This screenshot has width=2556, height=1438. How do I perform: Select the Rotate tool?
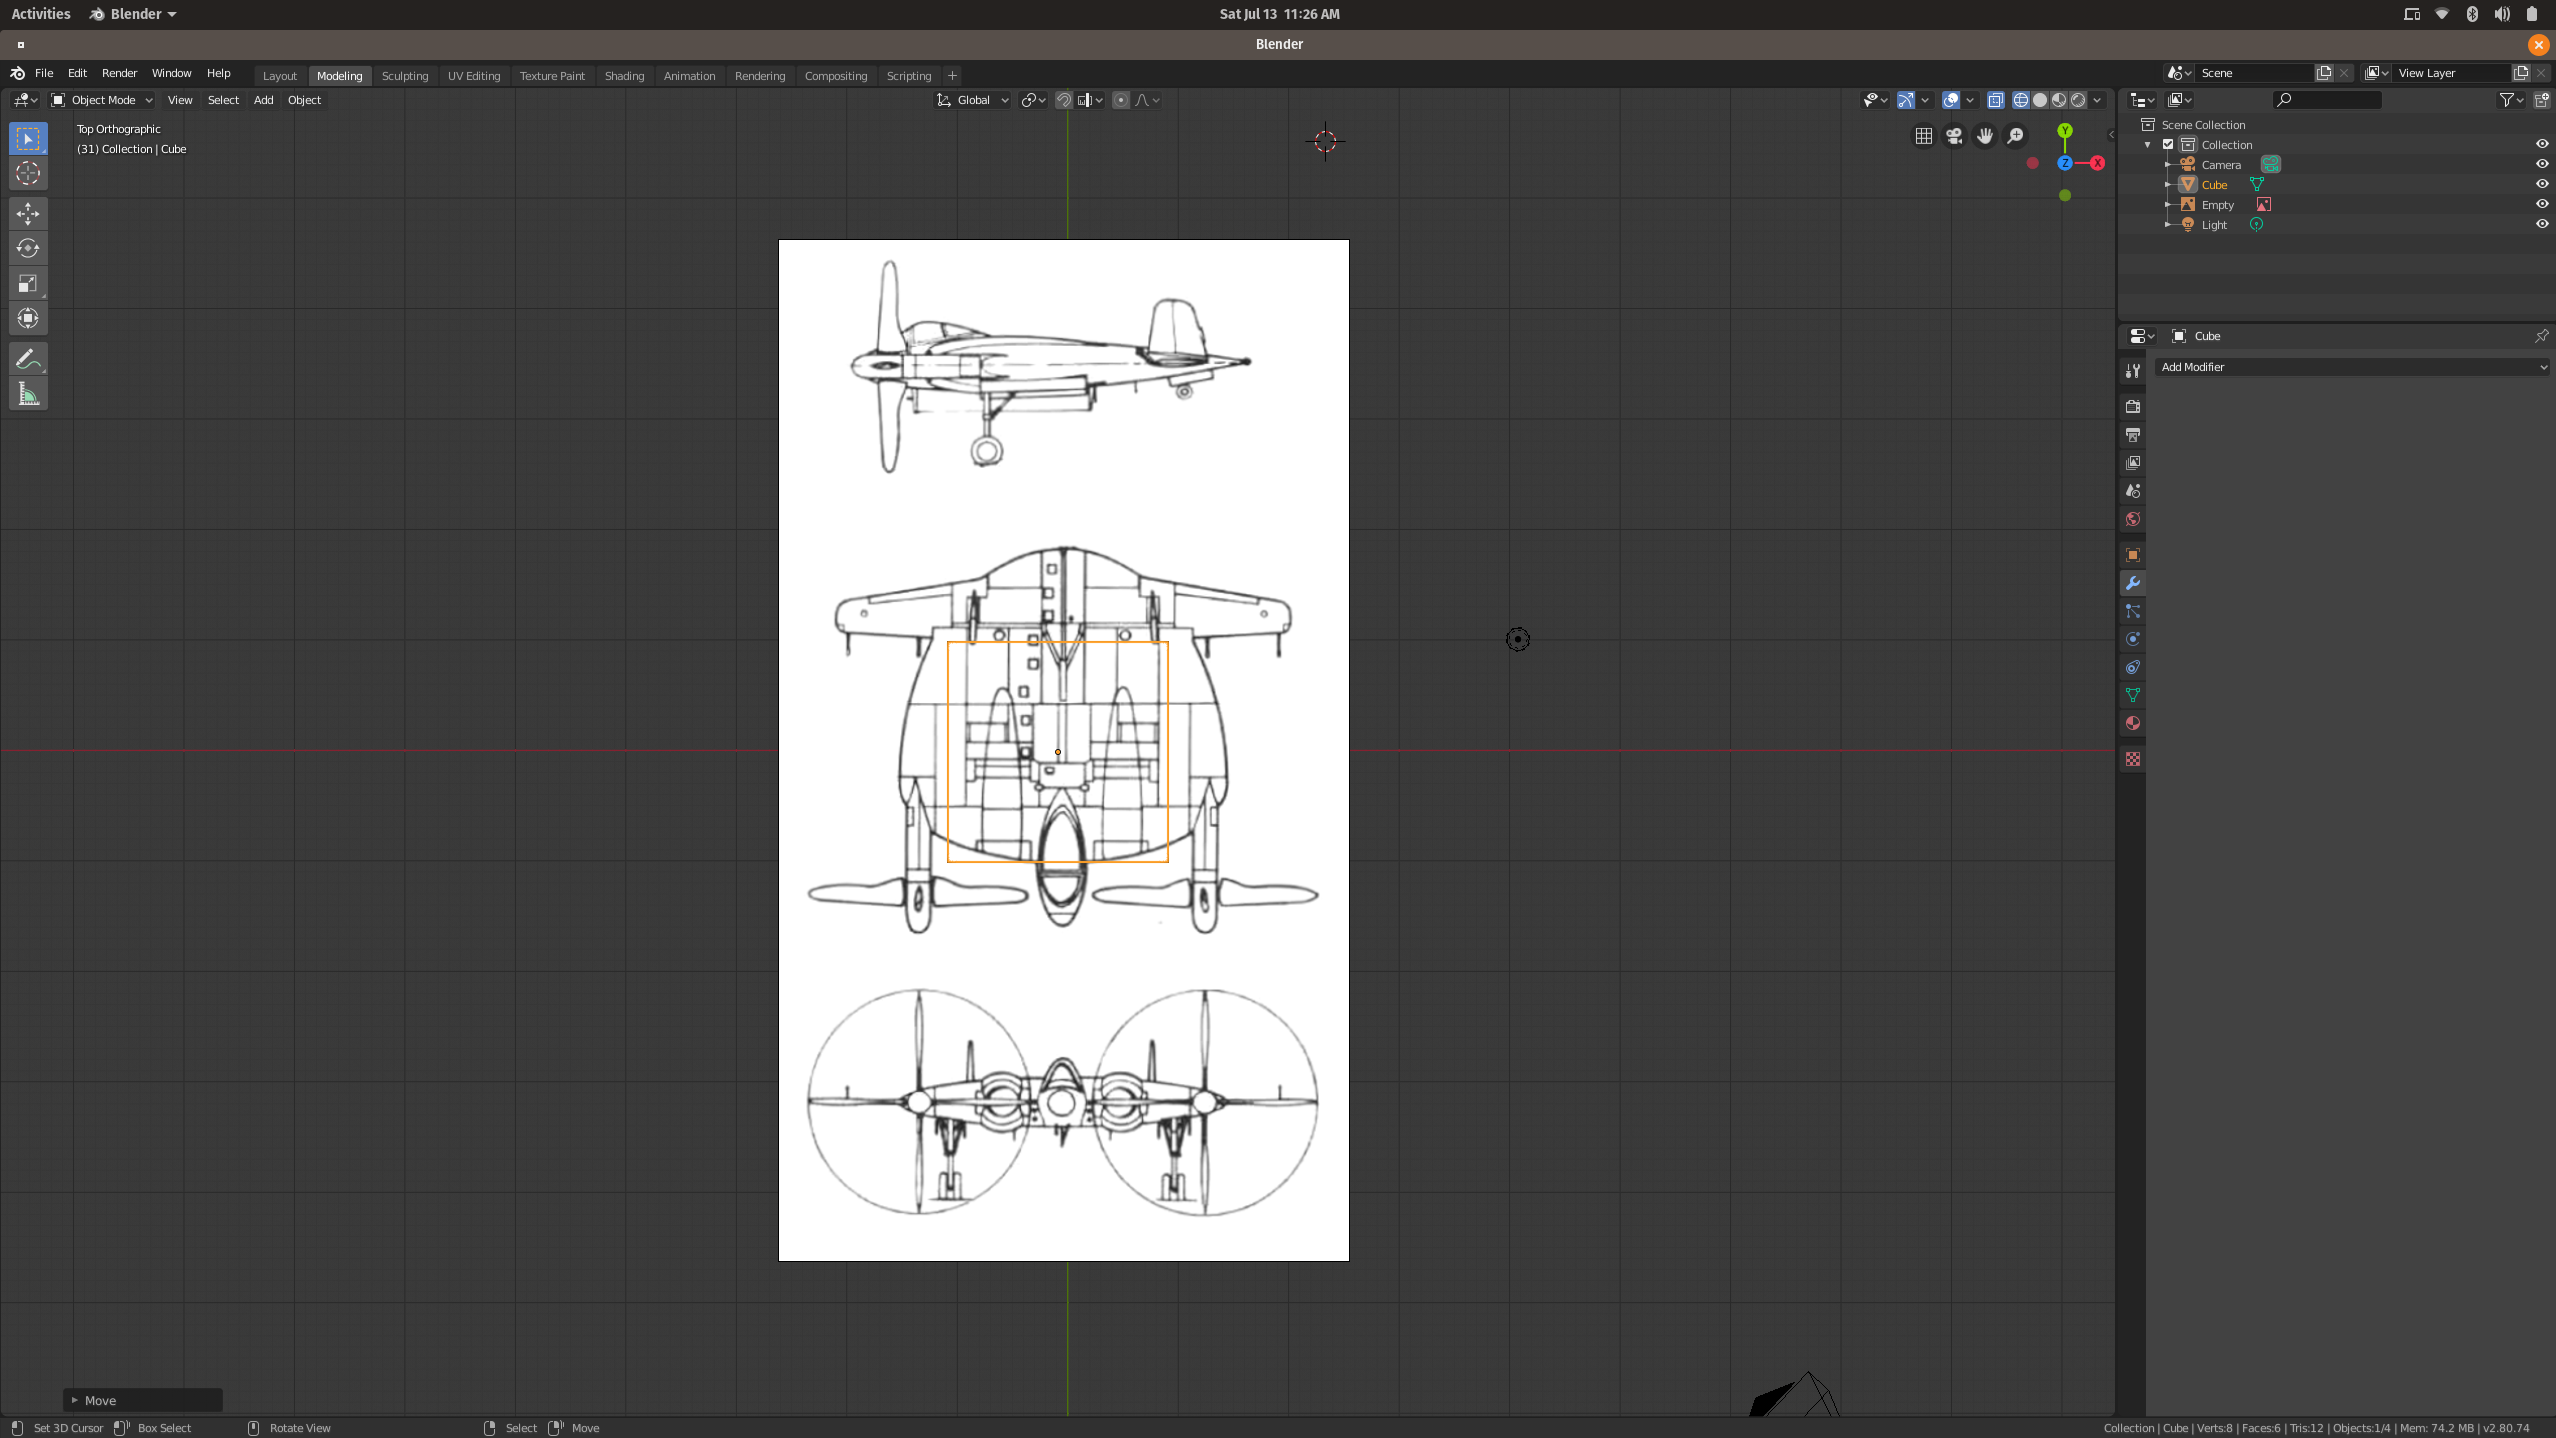coord(28,248)
